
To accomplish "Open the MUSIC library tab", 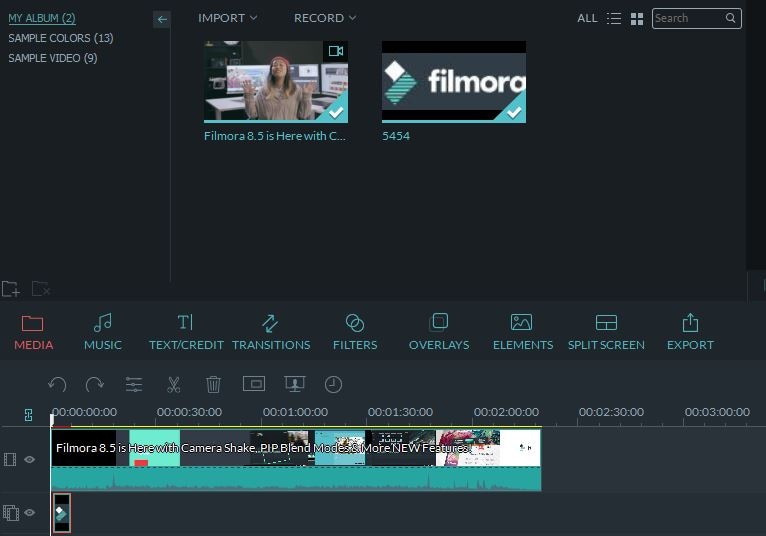I will click(103, 332).
